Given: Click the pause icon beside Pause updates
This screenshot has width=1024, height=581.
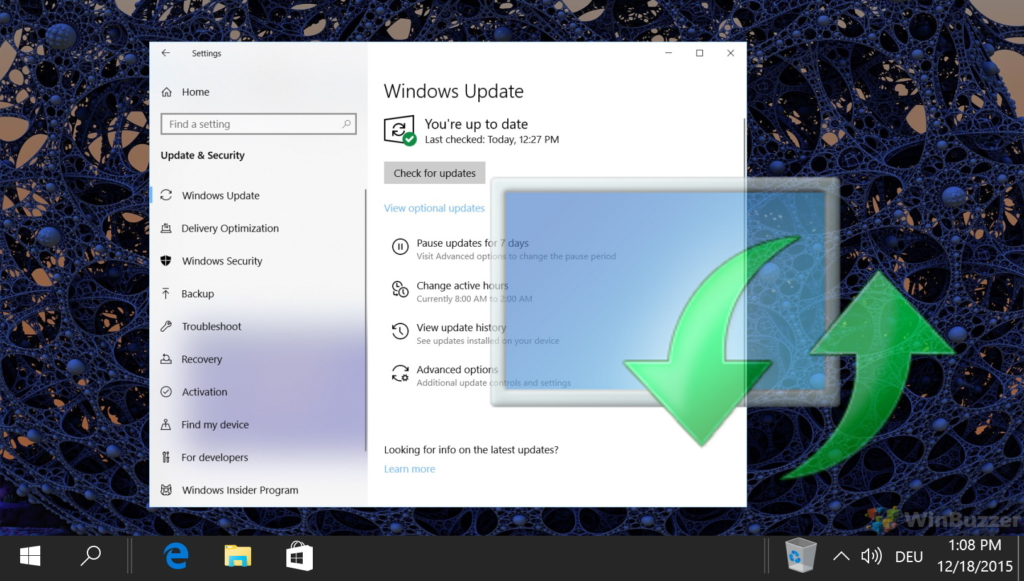Looking at the screenshot, I should 400,247.
